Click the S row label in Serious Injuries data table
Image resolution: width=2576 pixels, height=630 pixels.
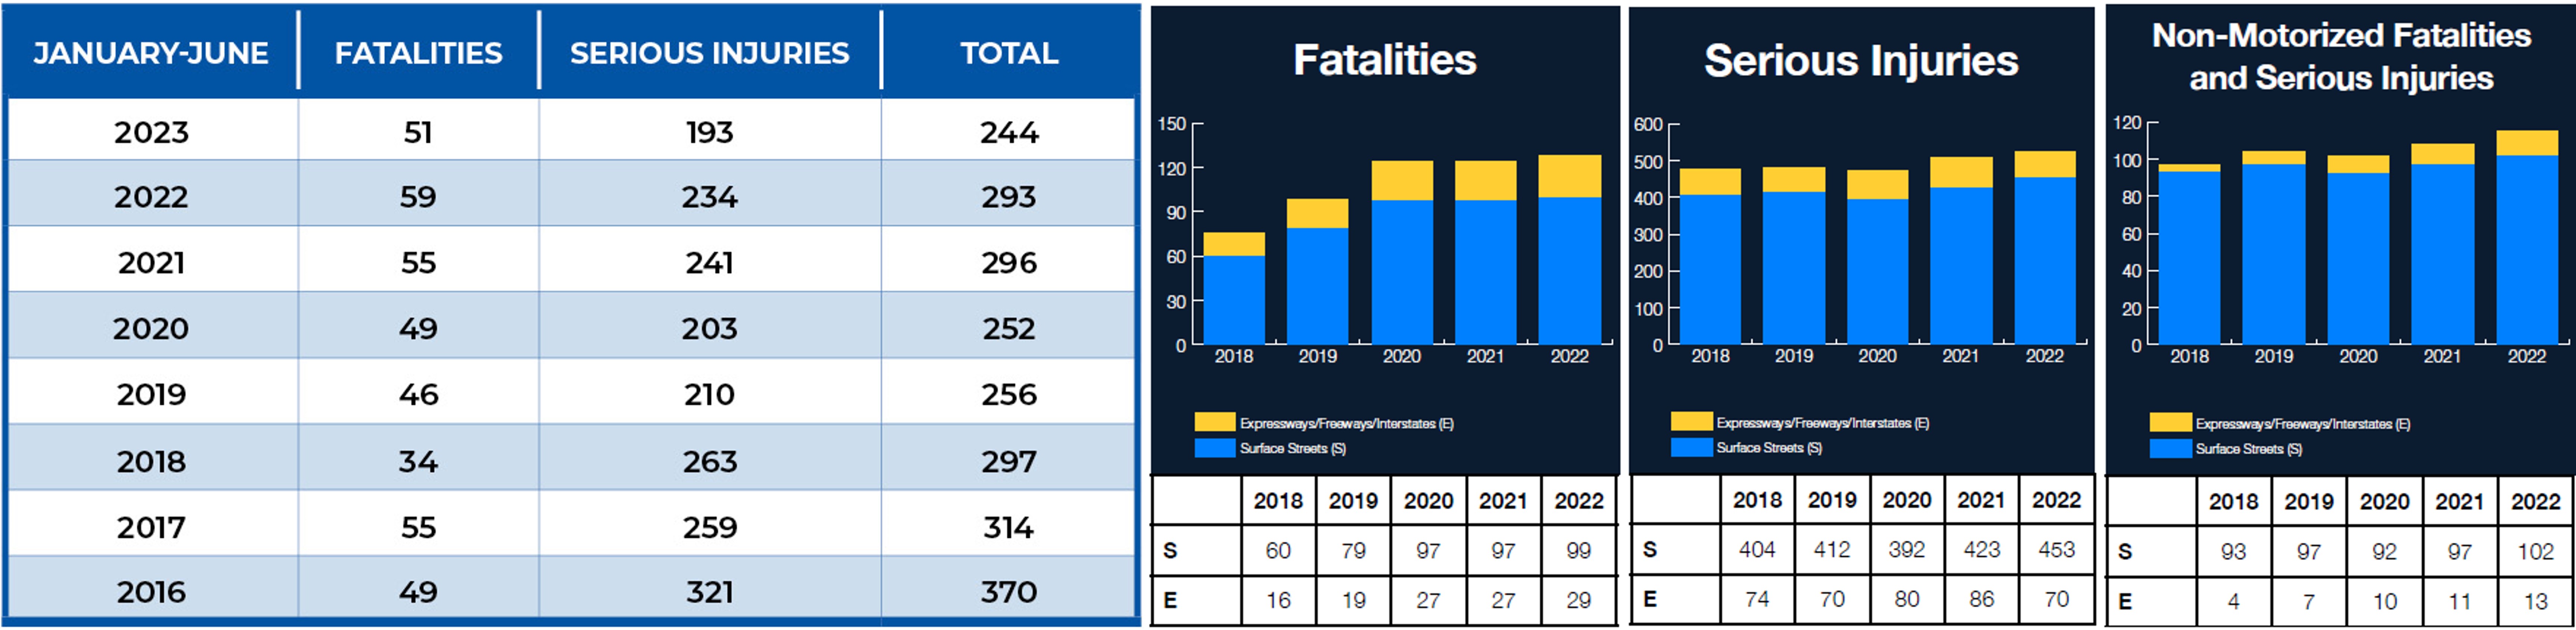[x=1650, y=550]
